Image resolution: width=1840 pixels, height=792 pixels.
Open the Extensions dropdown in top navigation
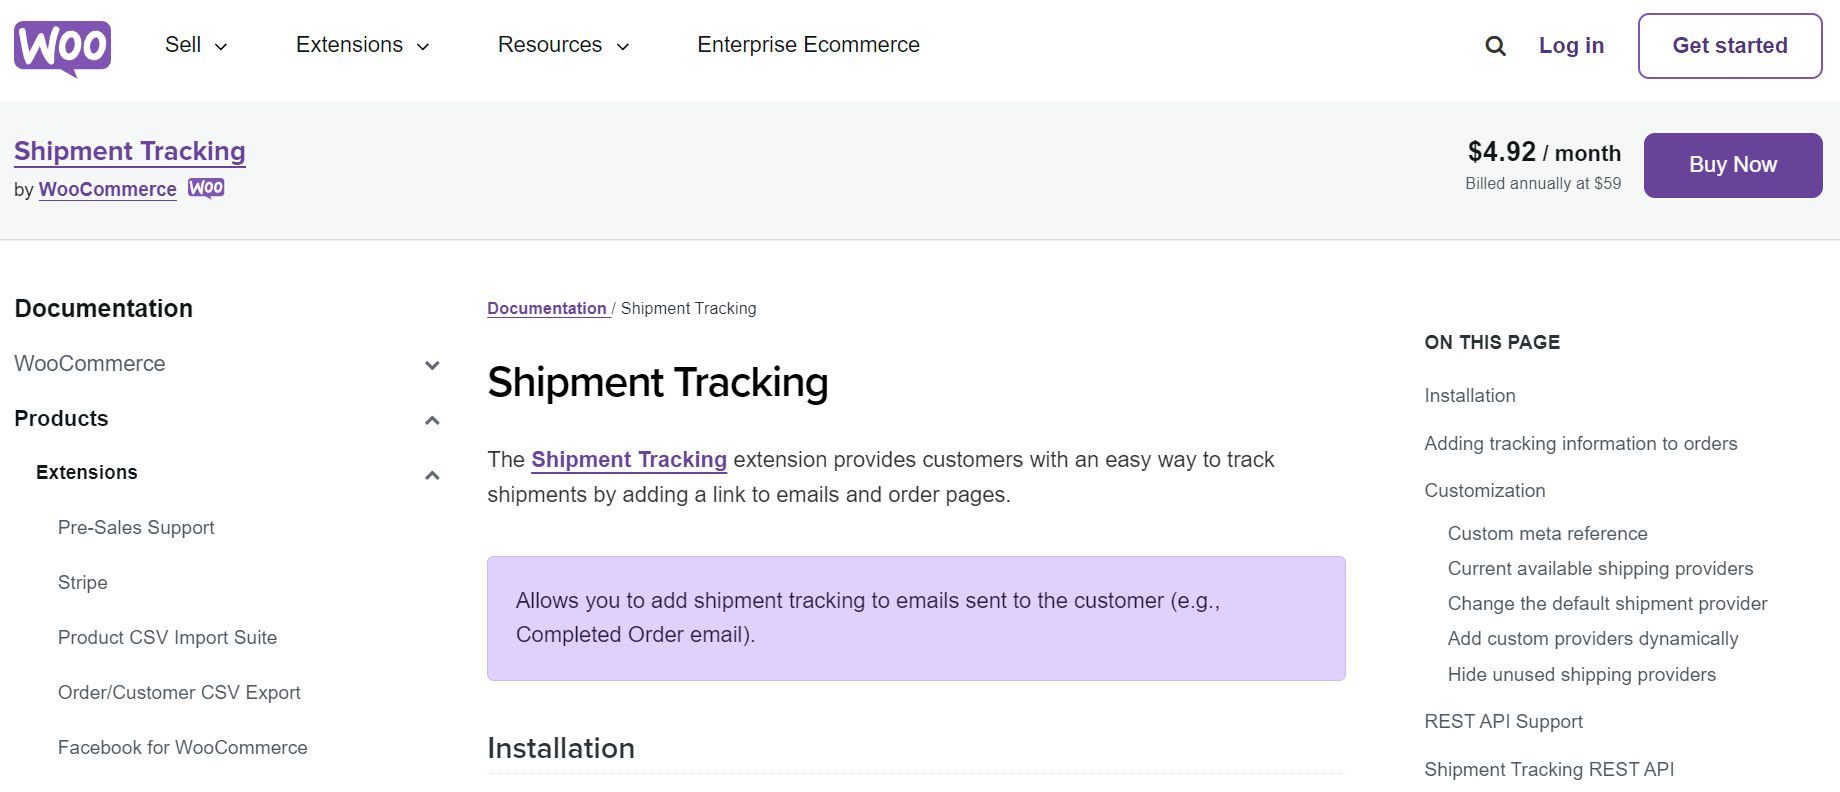click(362, 45)
